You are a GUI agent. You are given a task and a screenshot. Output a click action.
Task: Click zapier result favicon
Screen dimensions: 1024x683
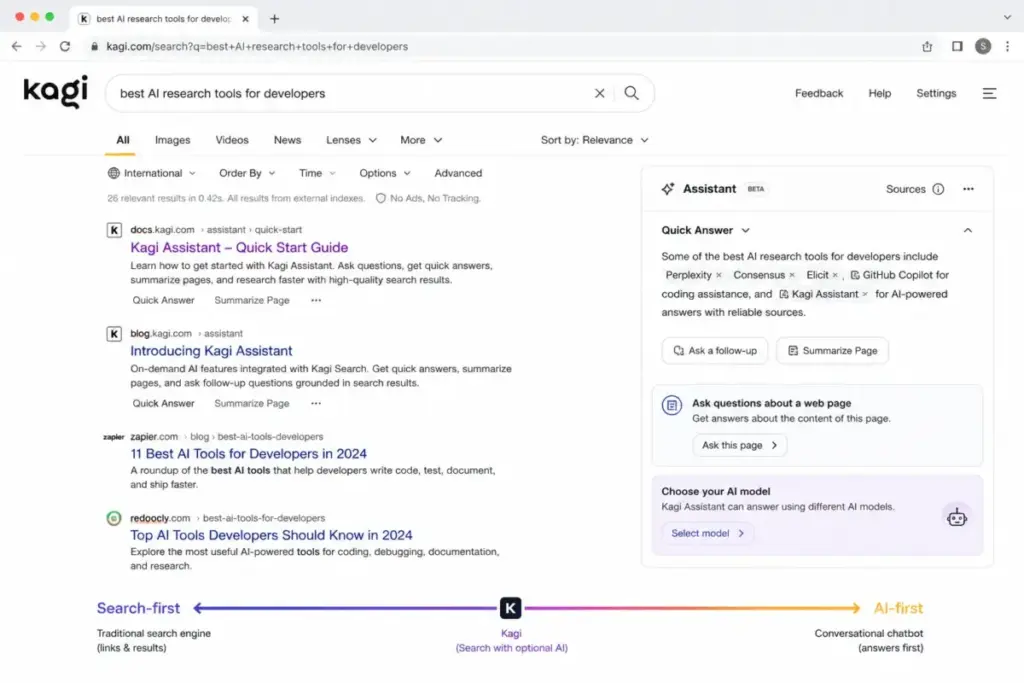click(114, 437)
